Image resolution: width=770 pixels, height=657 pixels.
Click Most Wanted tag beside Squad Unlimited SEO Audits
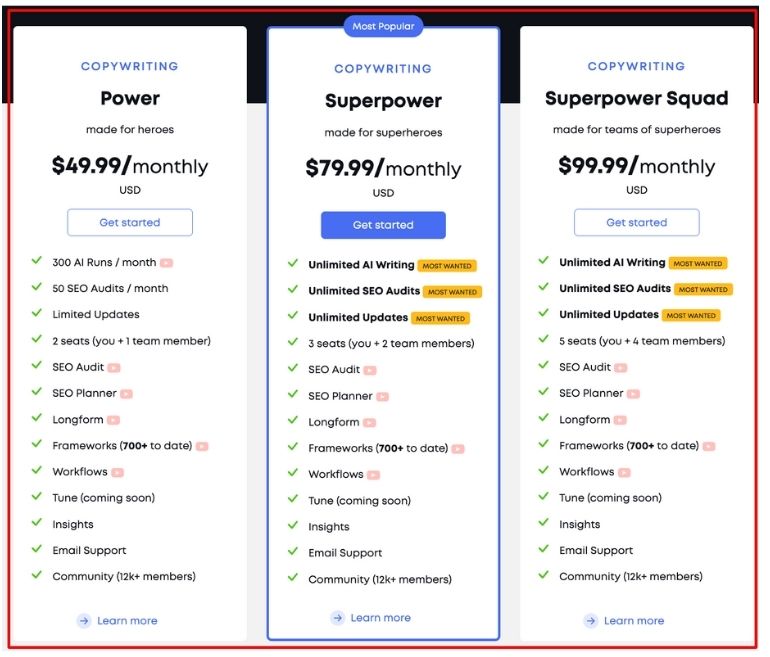(703, 289)
